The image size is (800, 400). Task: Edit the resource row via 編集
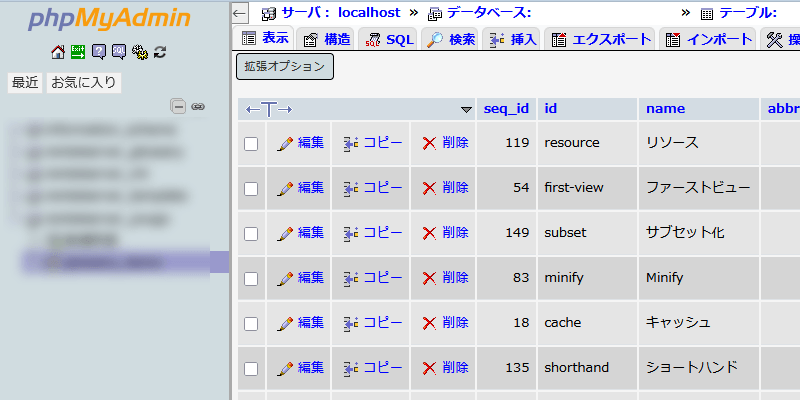coord(301,143)
